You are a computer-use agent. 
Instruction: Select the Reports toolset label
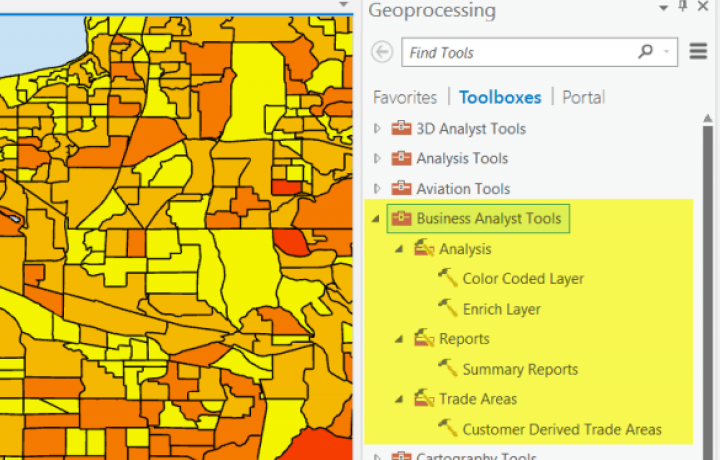[x=464, y=339]
